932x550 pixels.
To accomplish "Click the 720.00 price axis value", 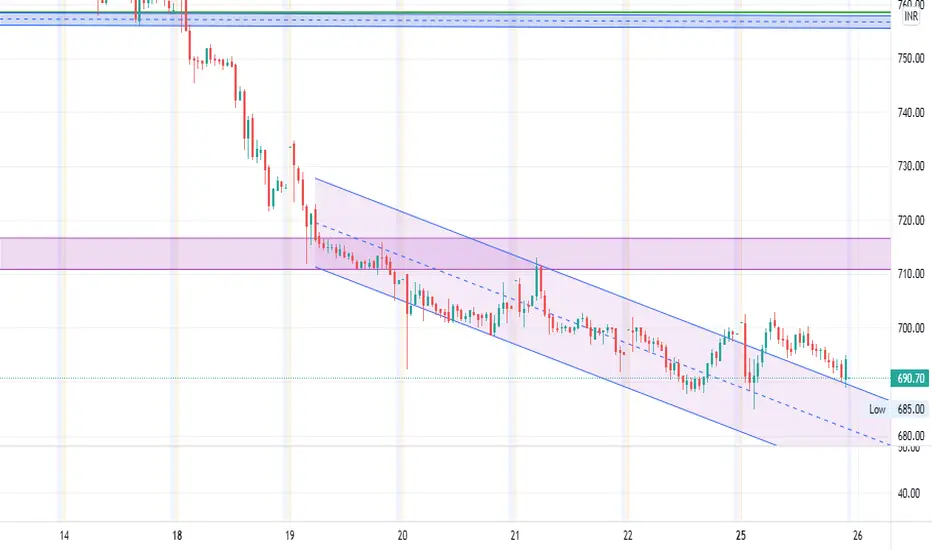I will 911,220.
